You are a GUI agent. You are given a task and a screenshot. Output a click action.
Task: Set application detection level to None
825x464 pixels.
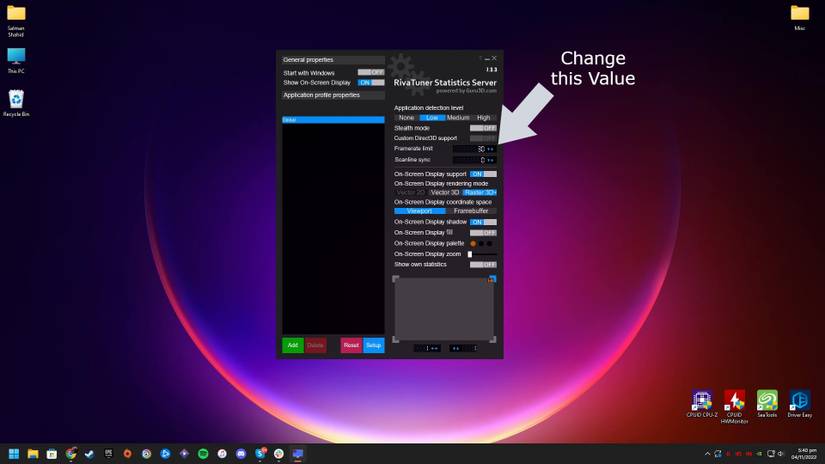pos(406,118)
